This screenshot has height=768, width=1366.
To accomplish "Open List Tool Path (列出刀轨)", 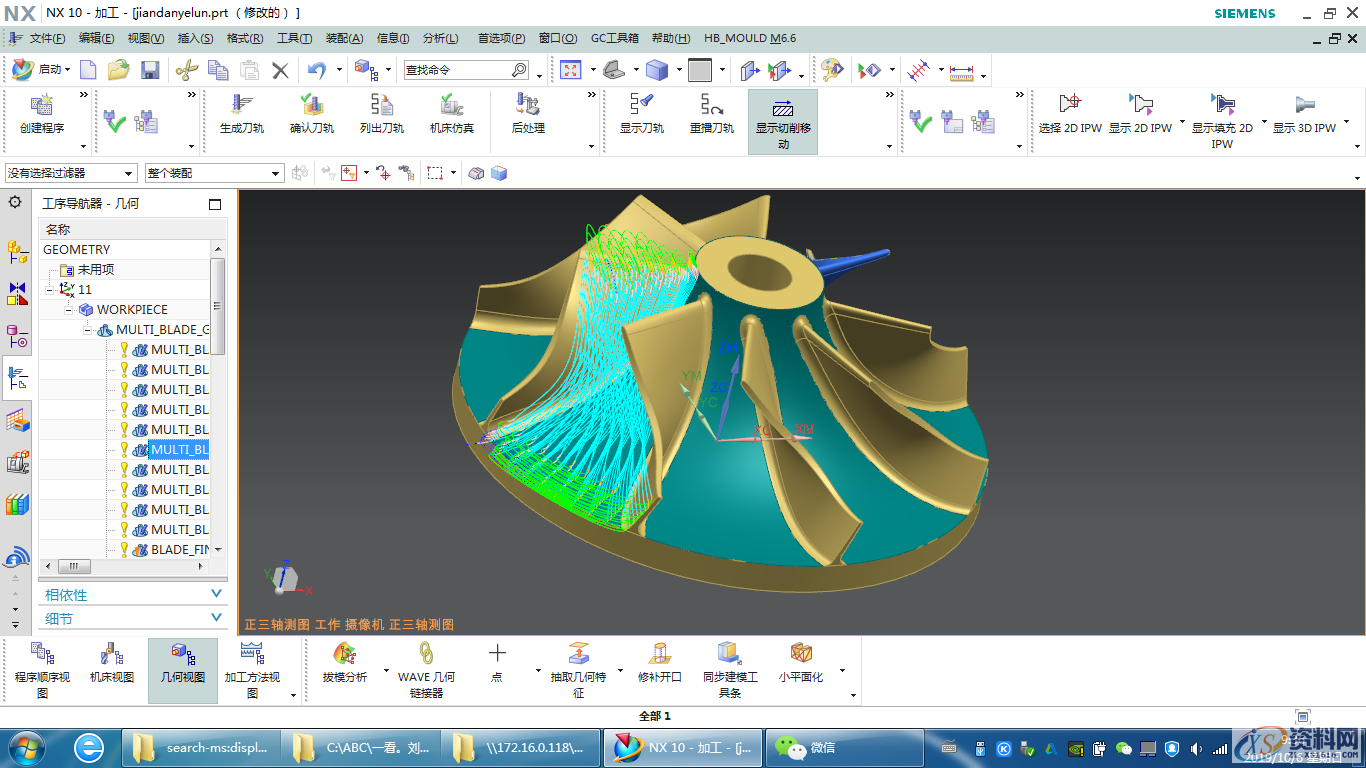I will pos(381,107).
